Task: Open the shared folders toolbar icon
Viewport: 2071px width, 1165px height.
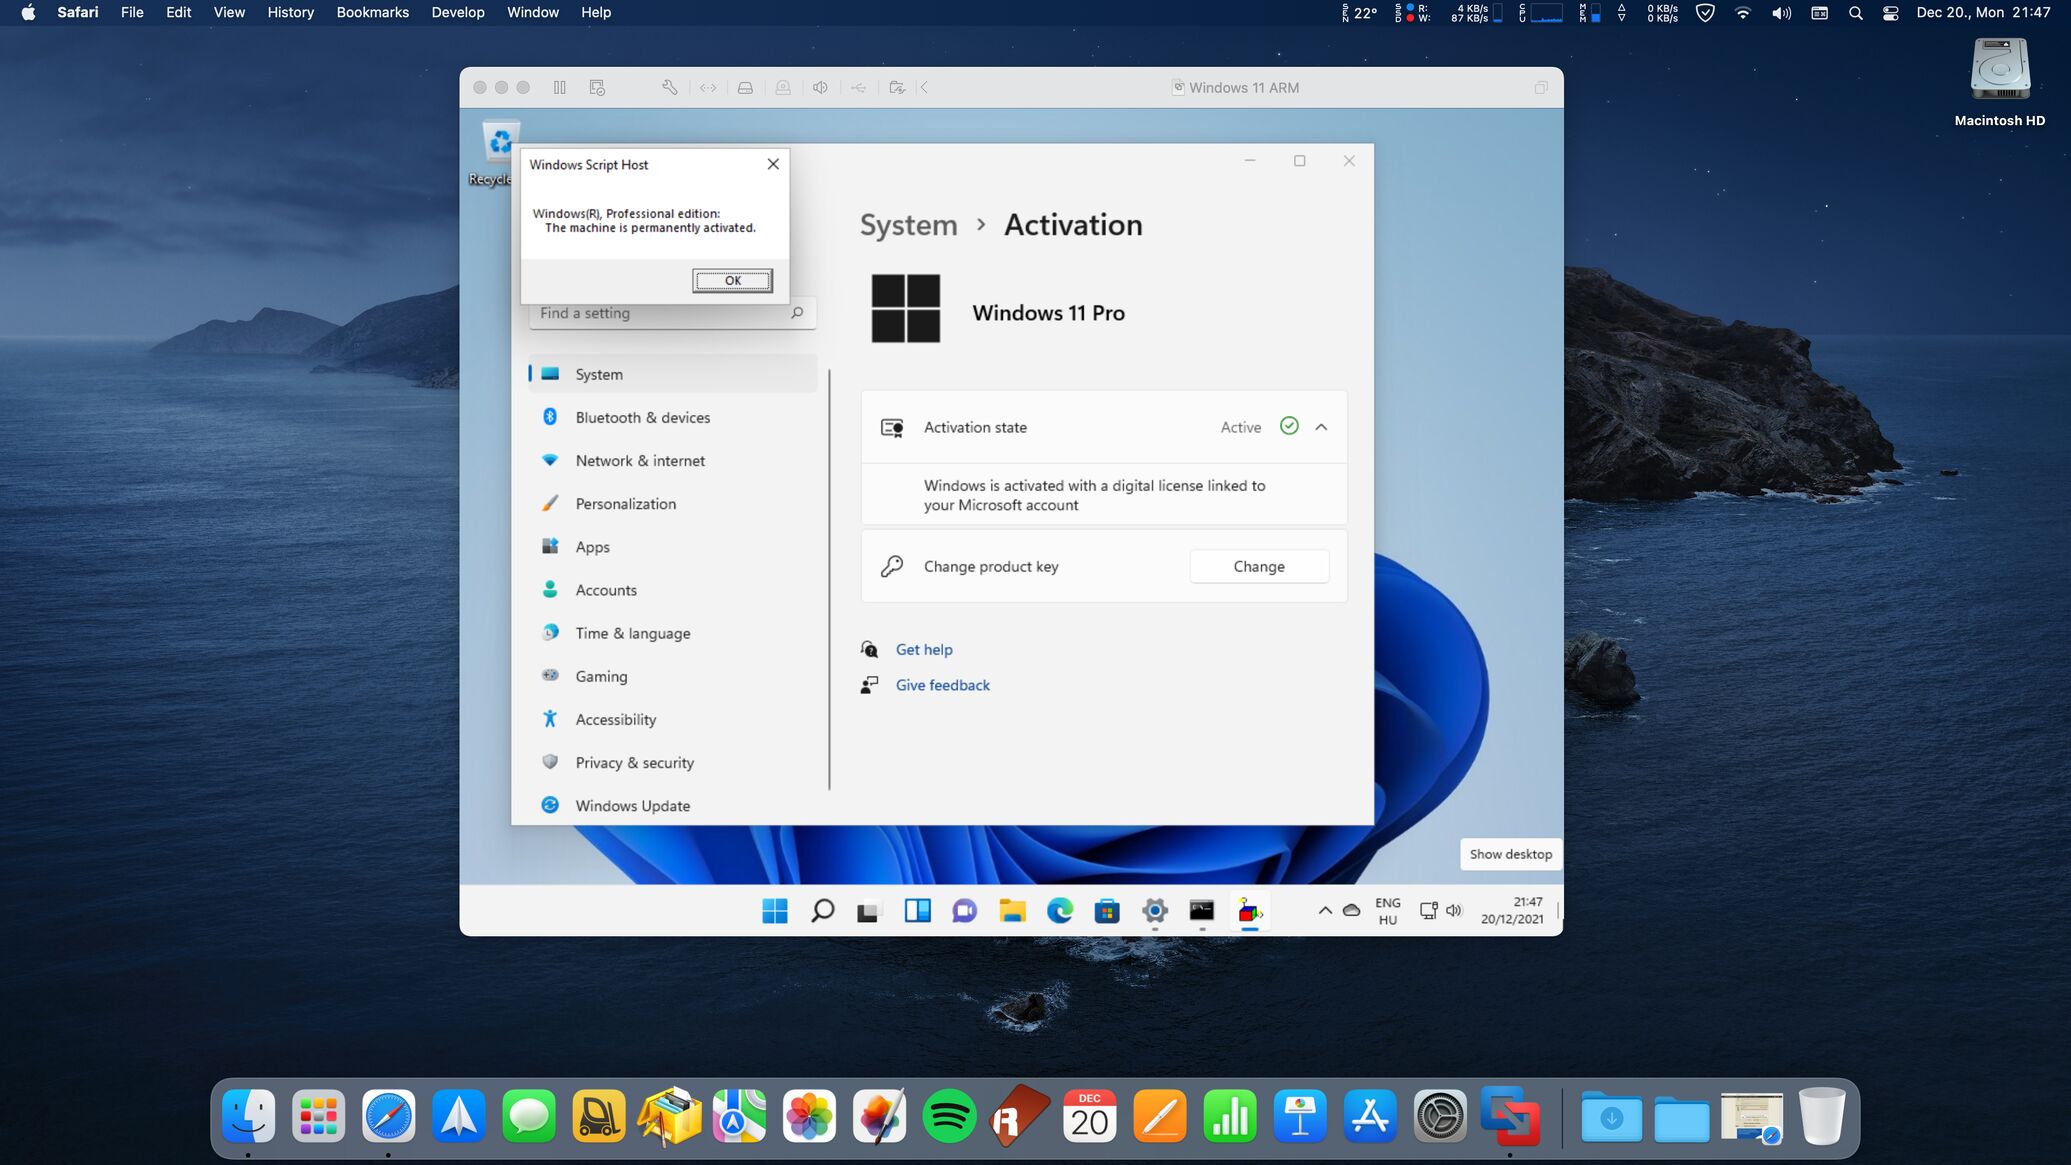Action: (897, 88)
